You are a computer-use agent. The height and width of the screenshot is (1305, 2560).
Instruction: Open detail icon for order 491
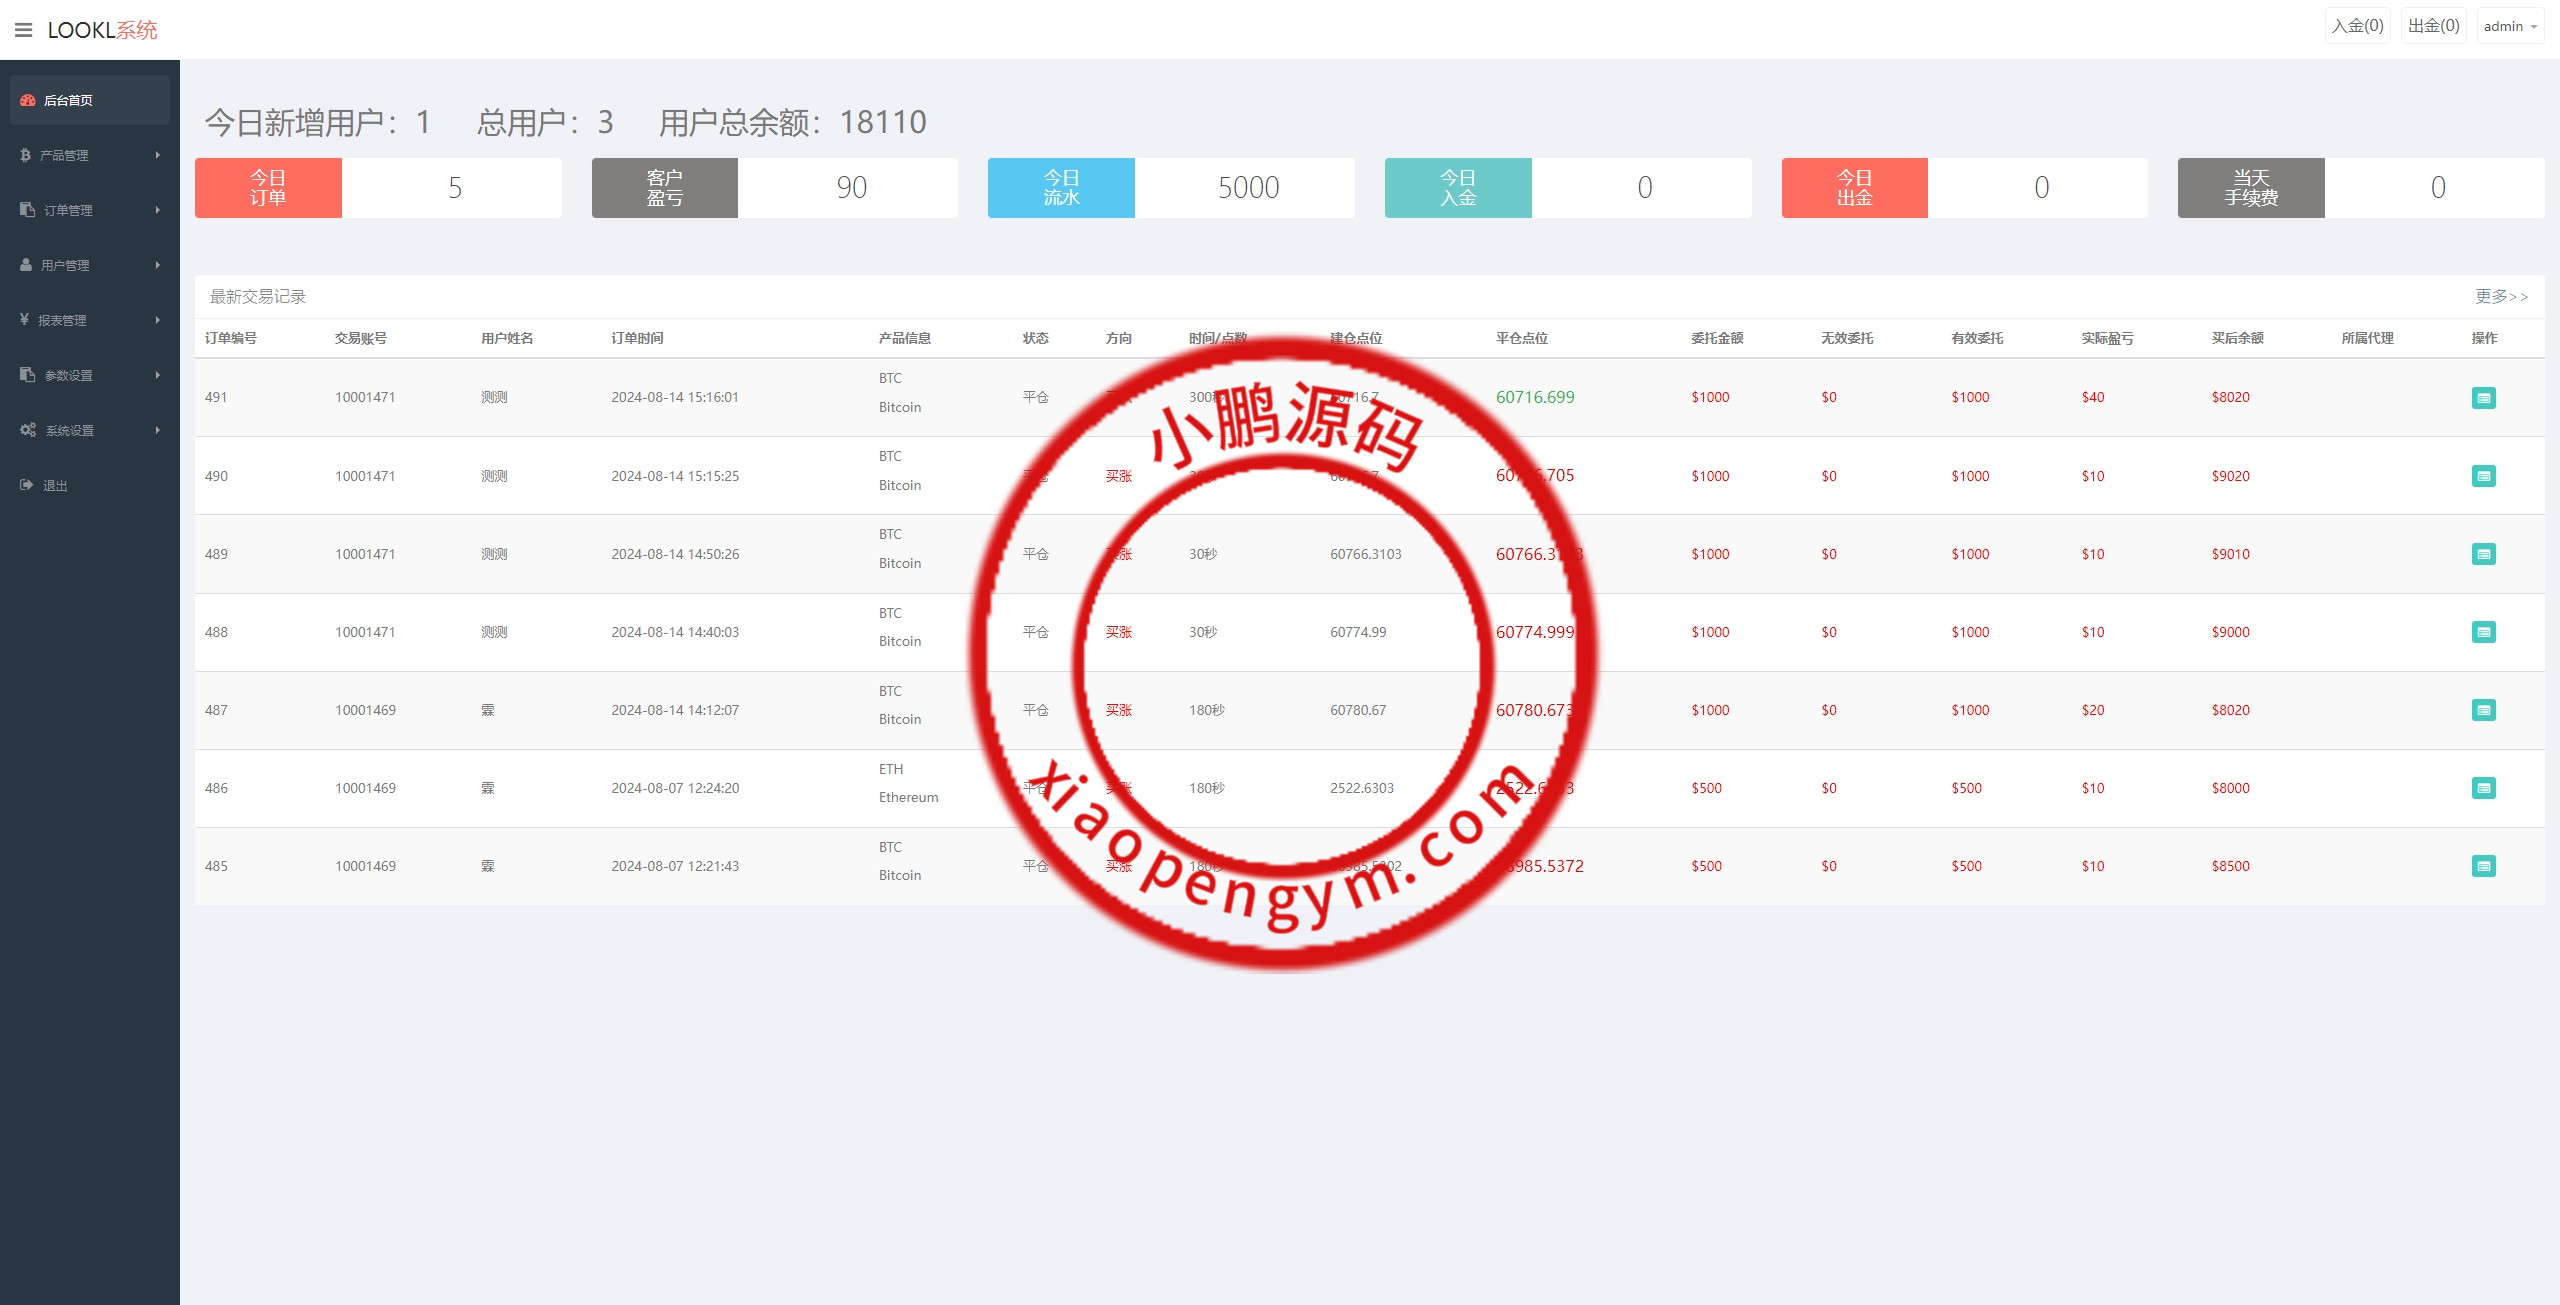point(2483,398)
